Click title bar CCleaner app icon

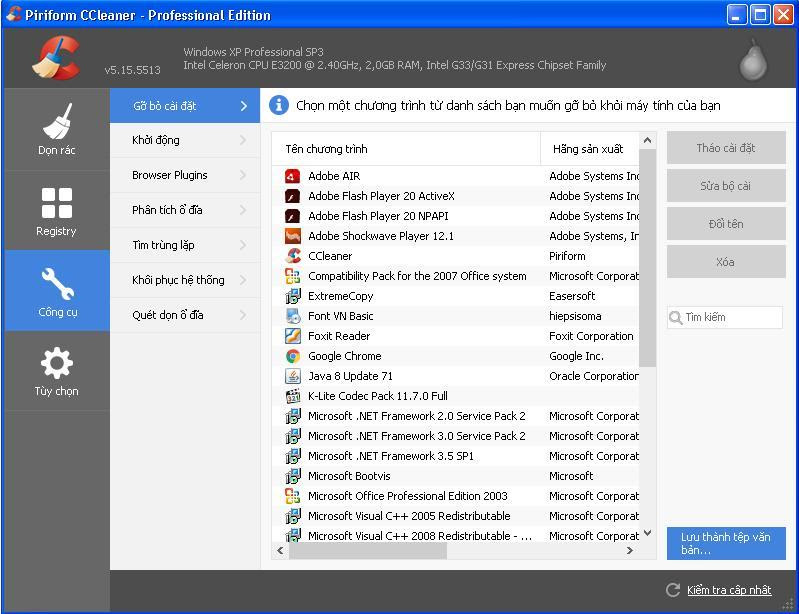pyautogui.click(x=14, y=14)
